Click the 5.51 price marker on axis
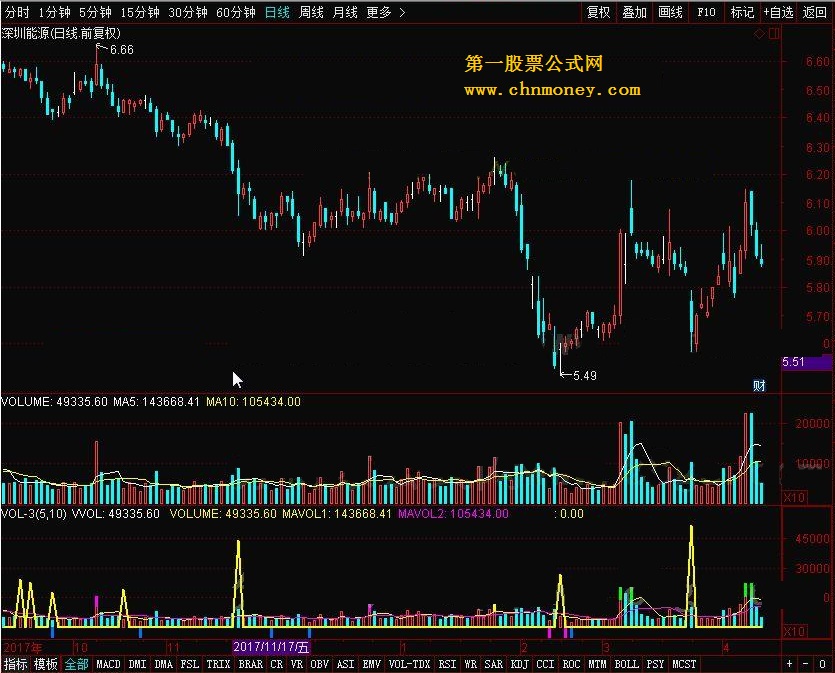 click(x=806, y=363)
